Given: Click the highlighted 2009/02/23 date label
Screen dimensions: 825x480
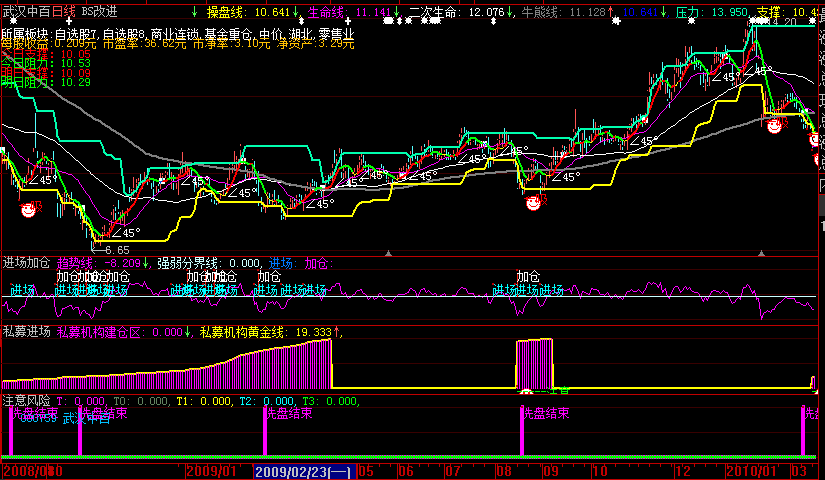Looking at the screenshot, I should coord(302,470).
